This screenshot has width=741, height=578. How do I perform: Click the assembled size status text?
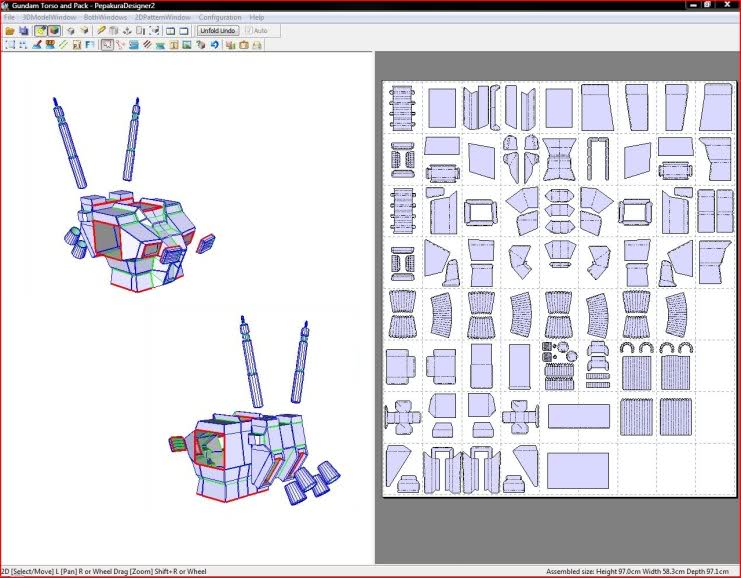pos(637,571)
